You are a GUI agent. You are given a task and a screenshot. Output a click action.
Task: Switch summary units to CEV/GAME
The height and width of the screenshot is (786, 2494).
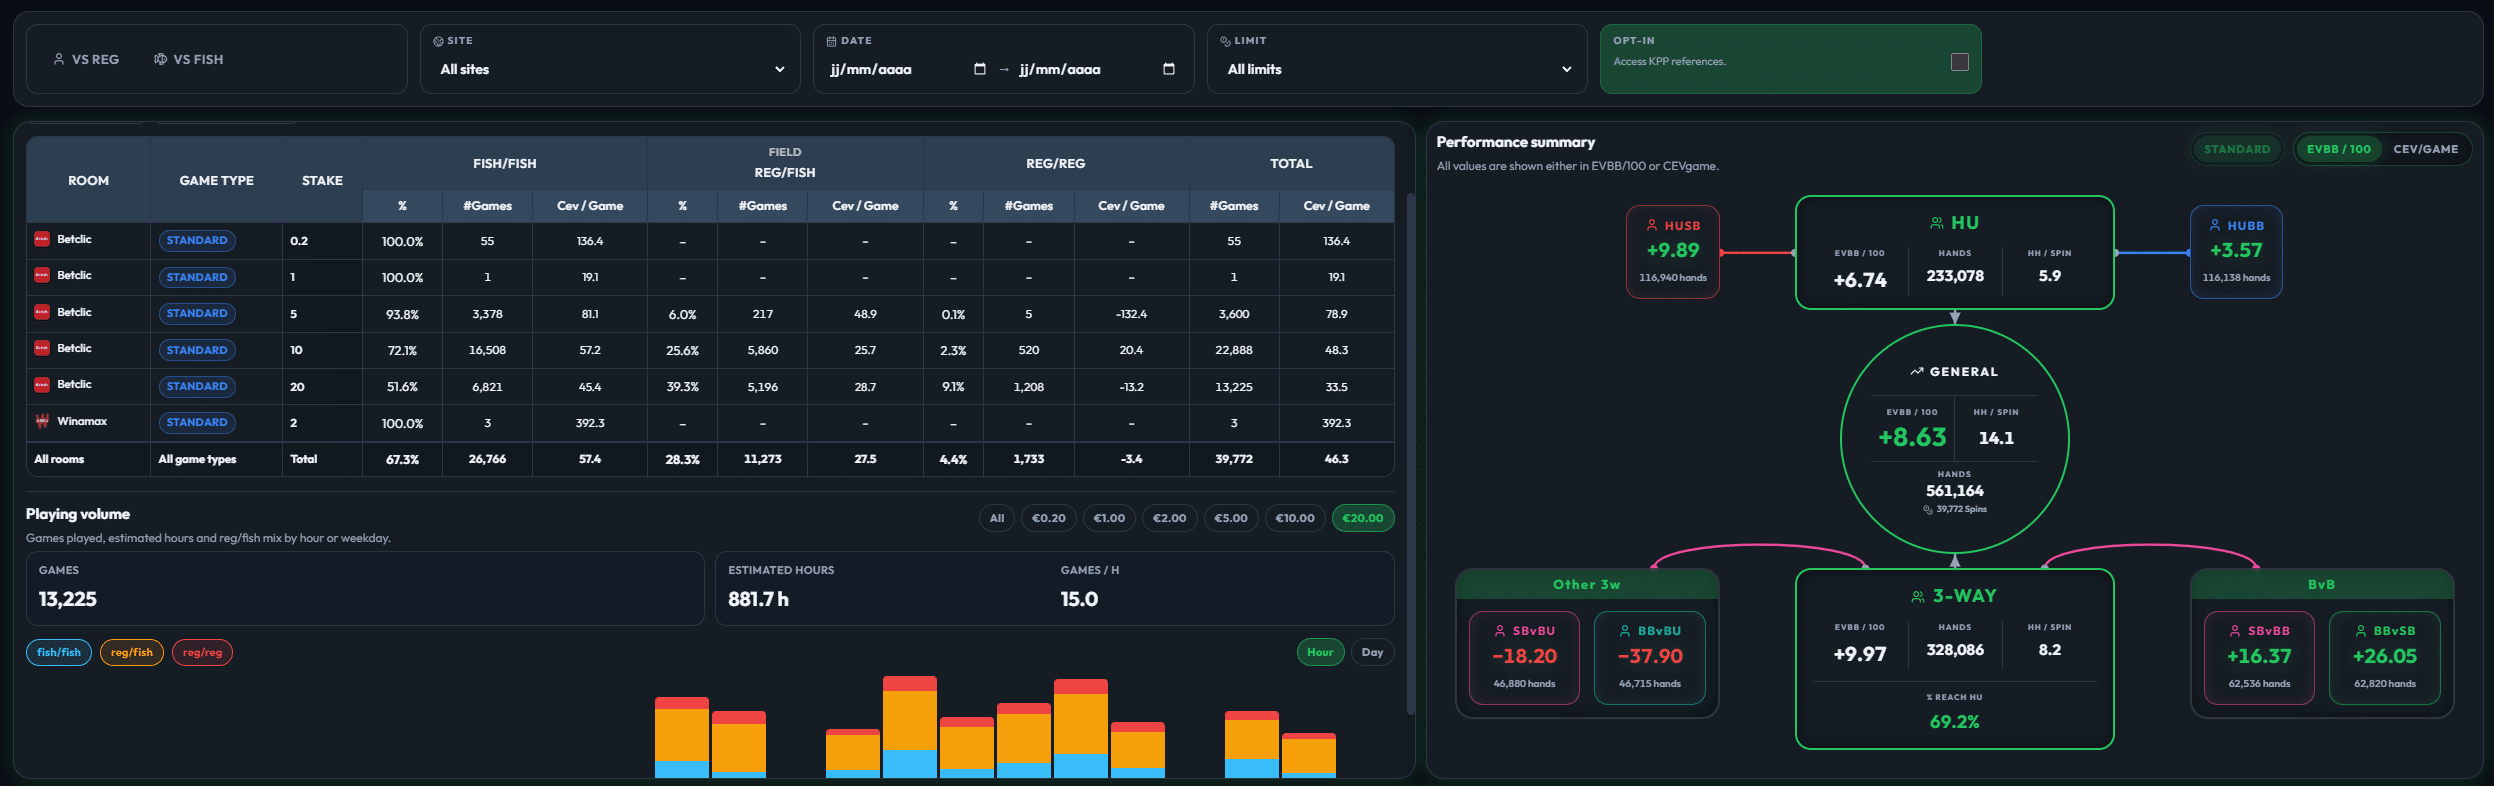click(2425, 149)
